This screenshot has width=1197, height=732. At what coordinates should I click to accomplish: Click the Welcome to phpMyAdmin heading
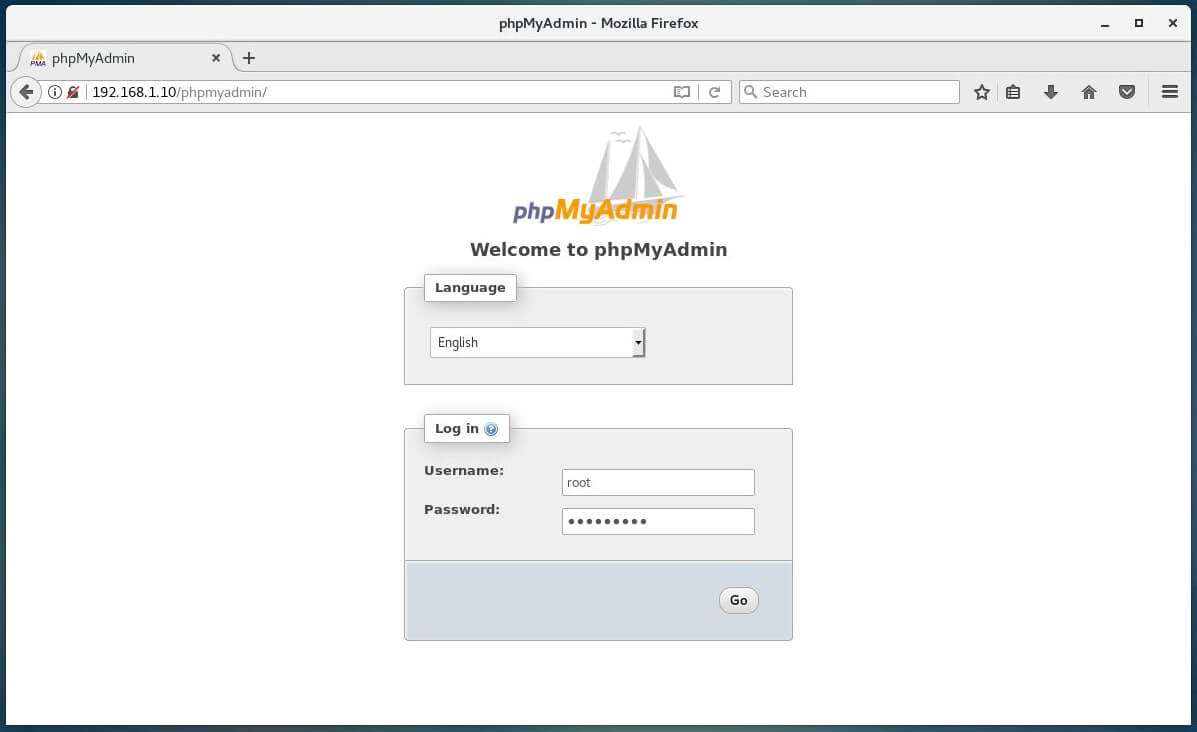pyautogui.click(x=598, y=250)
